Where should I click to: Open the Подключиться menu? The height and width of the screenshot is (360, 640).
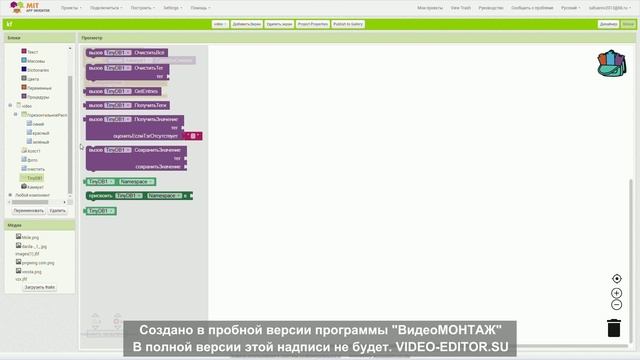click(x=106, y=8)
